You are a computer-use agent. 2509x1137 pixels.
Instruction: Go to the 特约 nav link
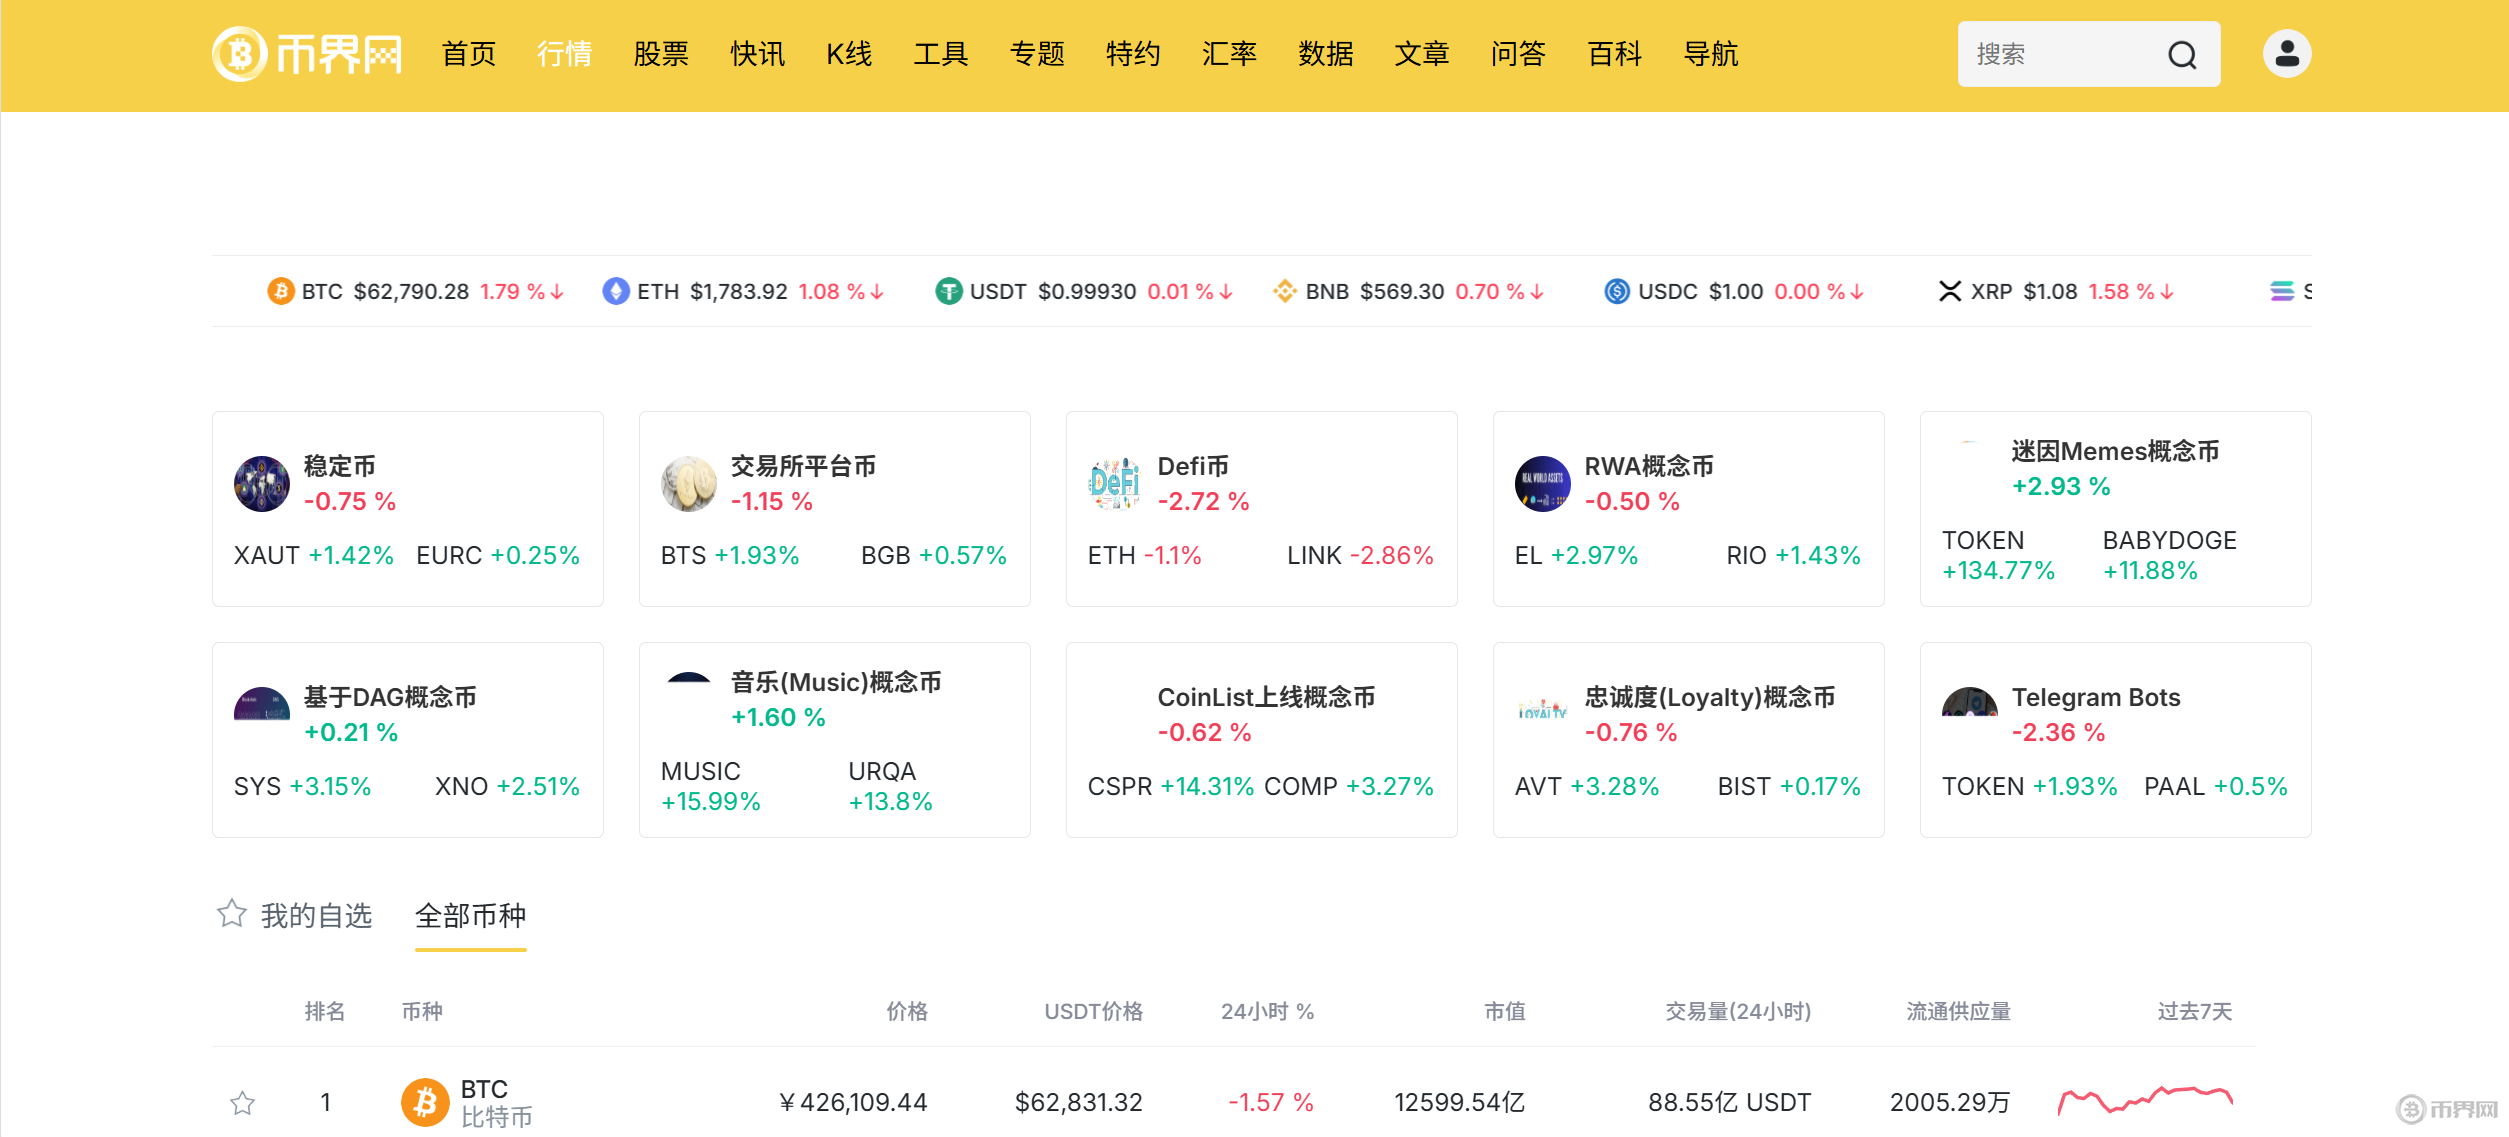click(1133, 54)
